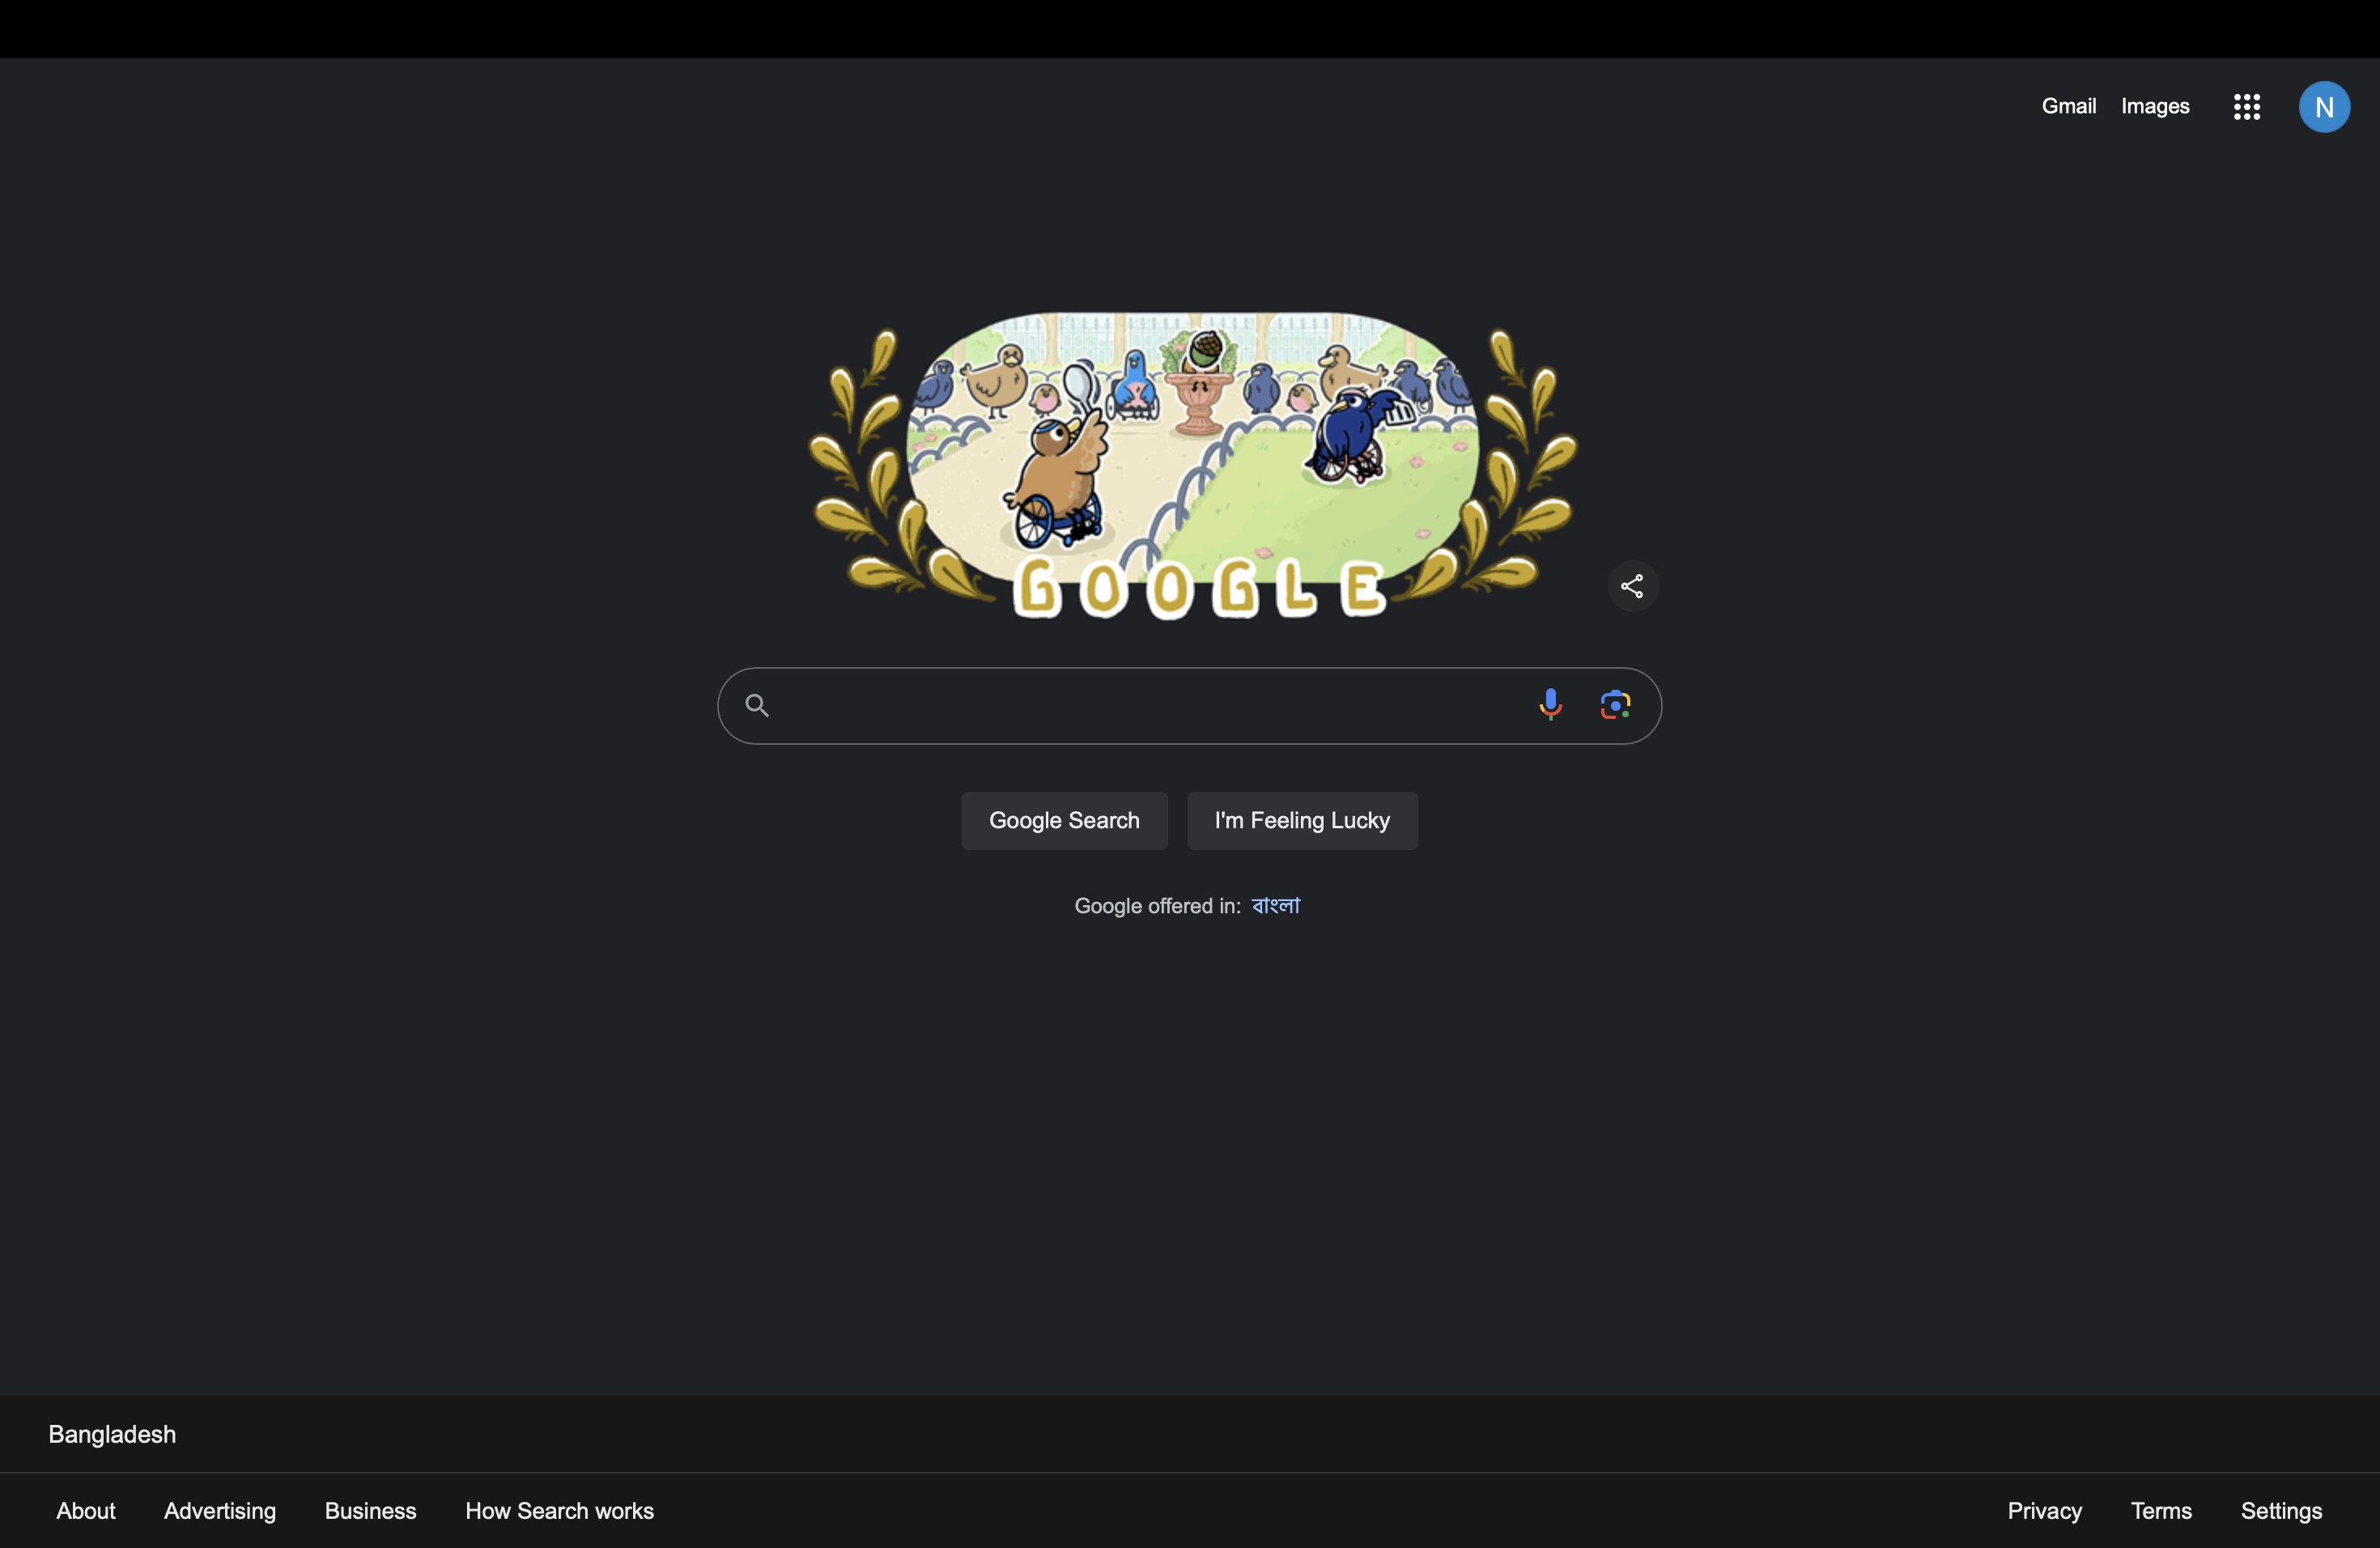Image resolution: width=2380 pixels, height=1548 pixels.
Task: Switch Google to বাংলা language
Action: [1275, 905]
